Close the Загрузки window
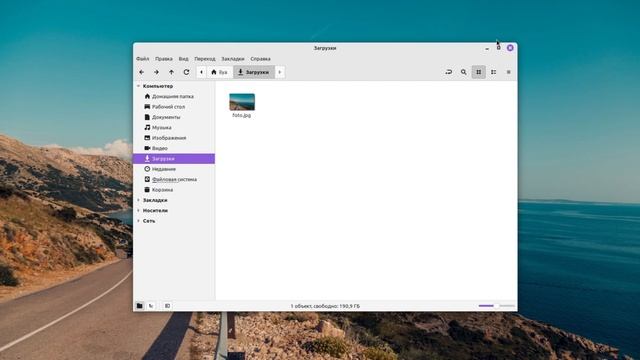The image size is (640, 360). [x=510, y=48]
